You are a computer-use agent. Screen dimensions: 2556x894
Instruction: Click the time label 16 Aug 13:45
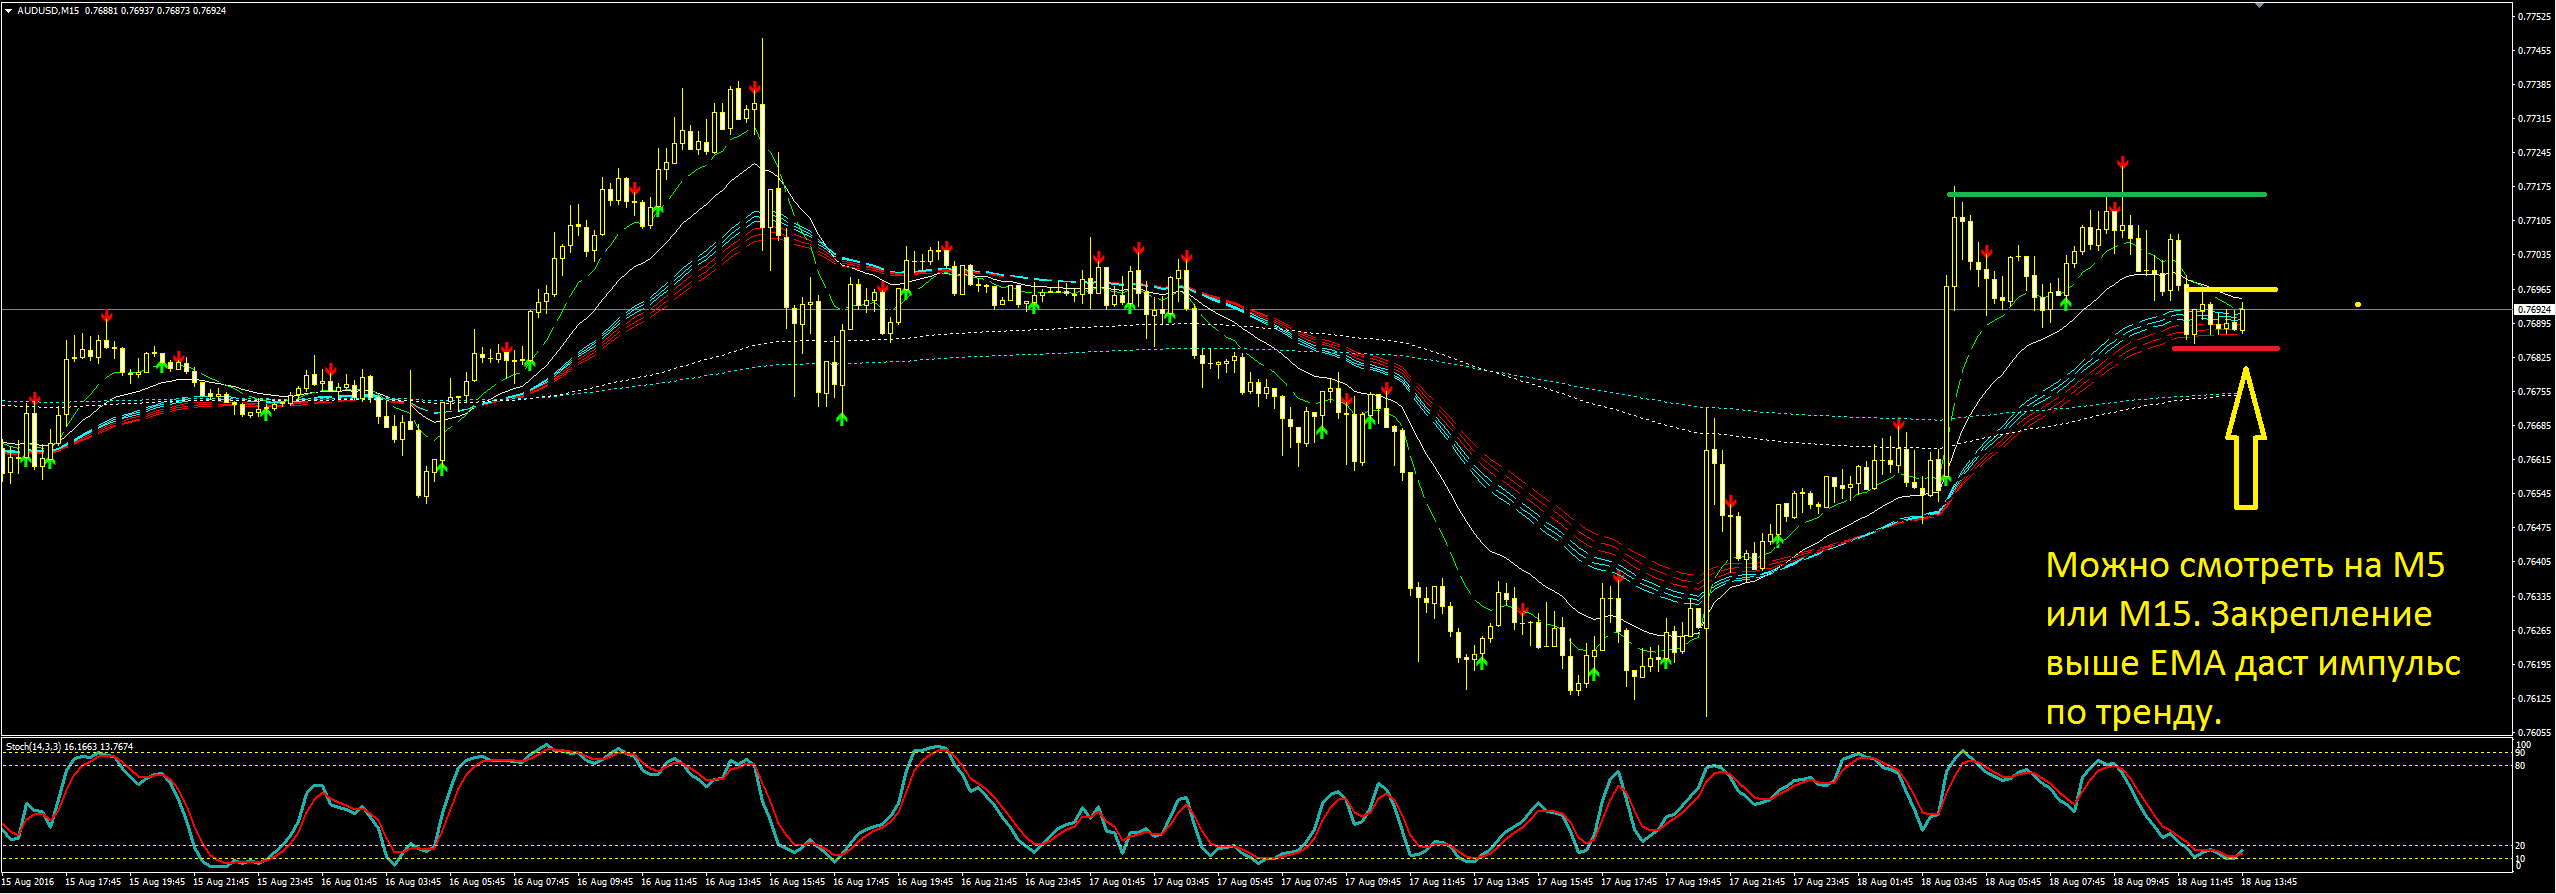coord(733,882)
